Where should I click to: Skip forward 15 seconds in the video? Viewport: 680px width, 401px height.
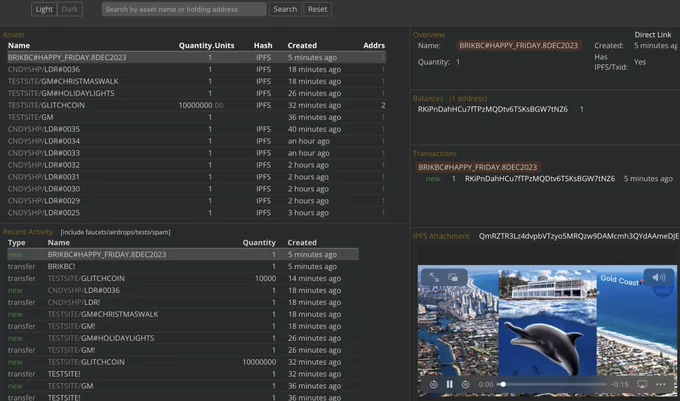(465, 384)
